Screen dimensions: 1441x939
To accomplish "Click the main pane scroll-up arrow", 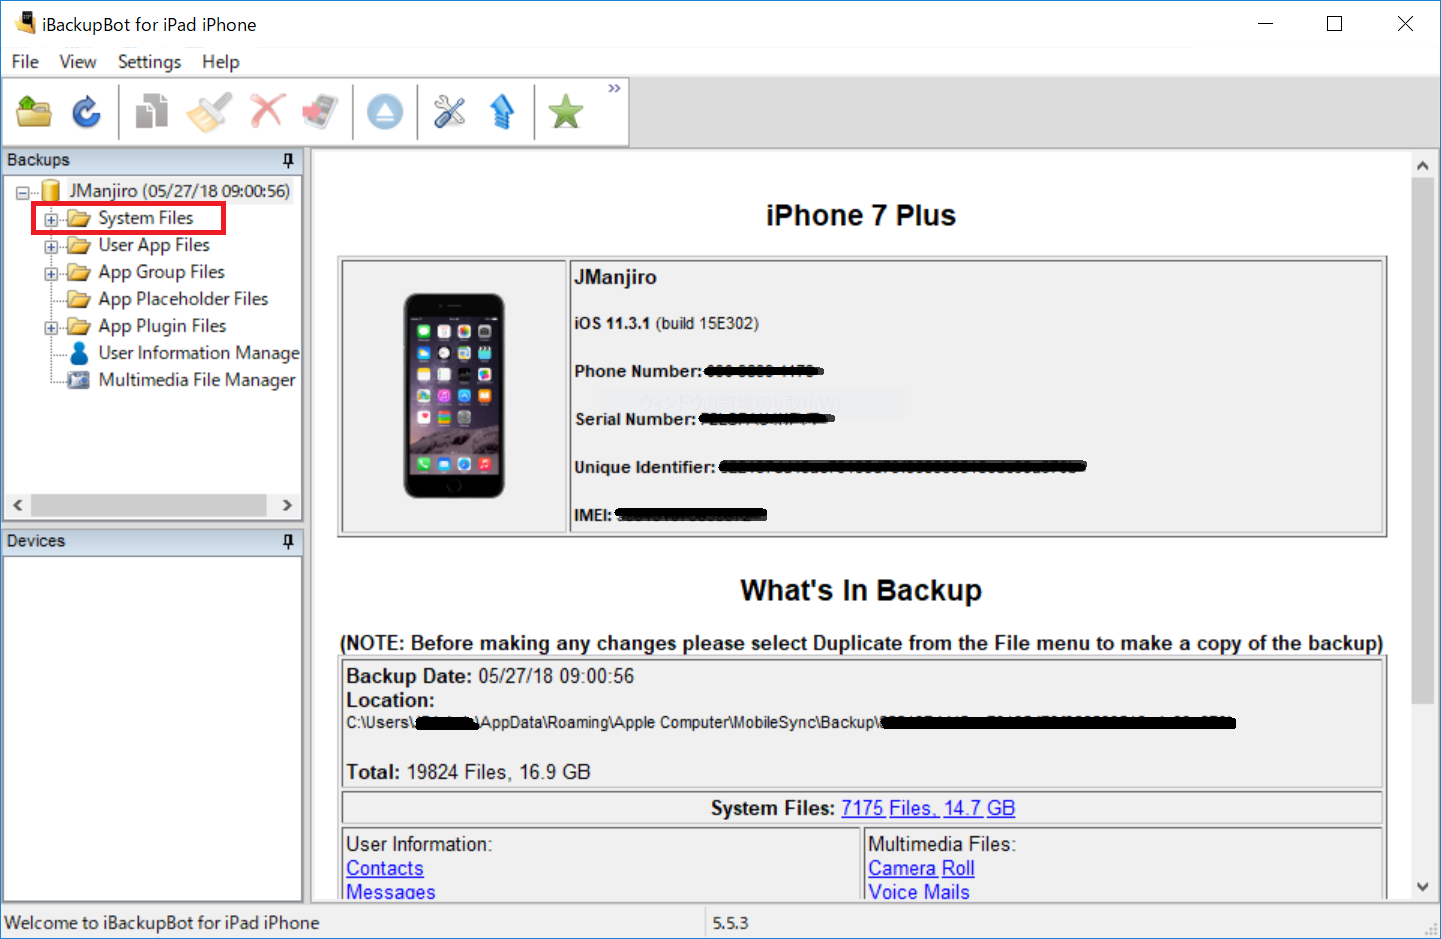I will pyautogui.click(x=1422, y=165).
